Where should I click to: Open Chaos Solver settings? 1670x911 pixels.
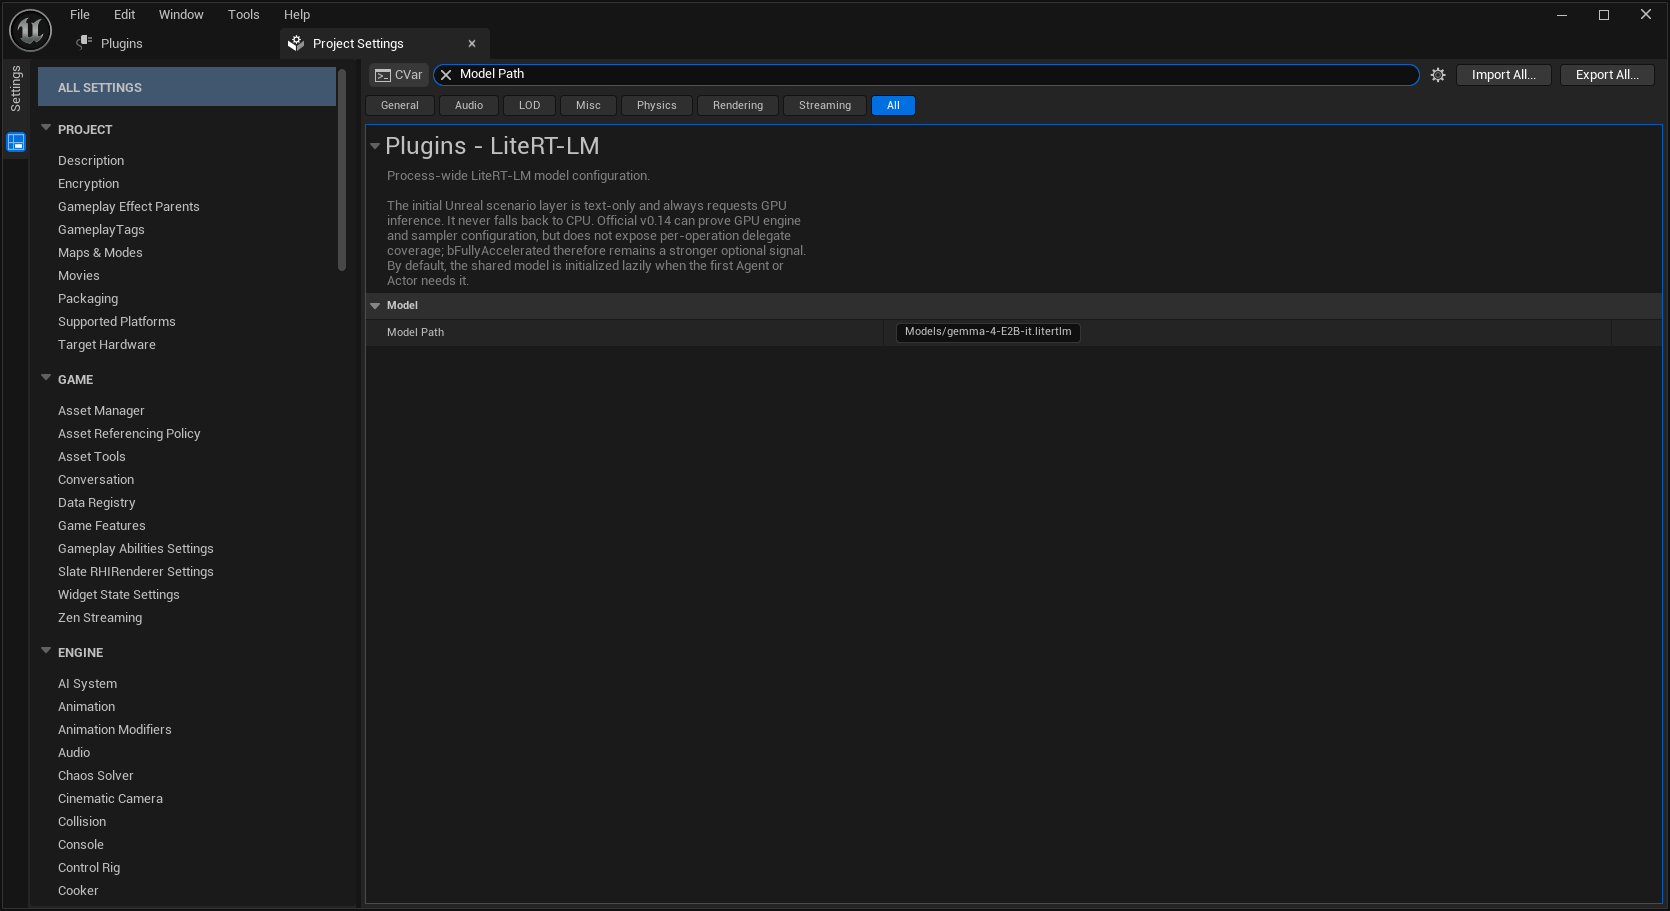[x=96, y=775]
